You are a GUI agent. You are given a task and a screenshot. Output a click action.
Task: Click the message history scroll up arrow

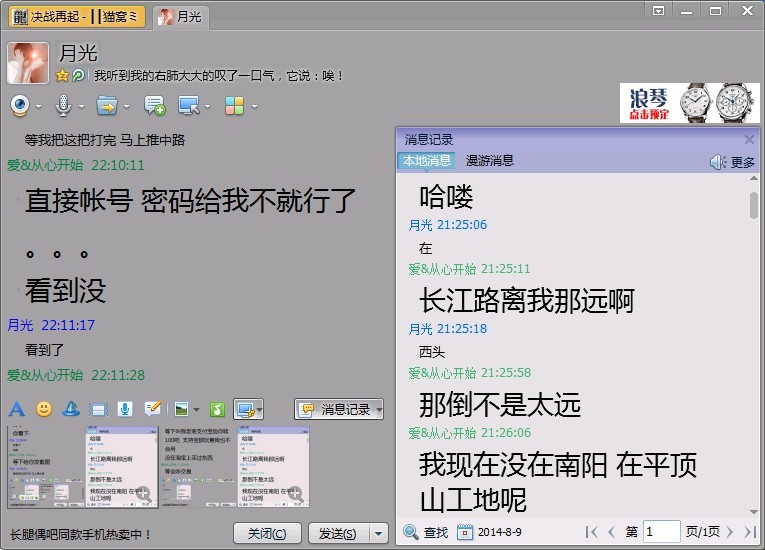click(x=753, y=179)
